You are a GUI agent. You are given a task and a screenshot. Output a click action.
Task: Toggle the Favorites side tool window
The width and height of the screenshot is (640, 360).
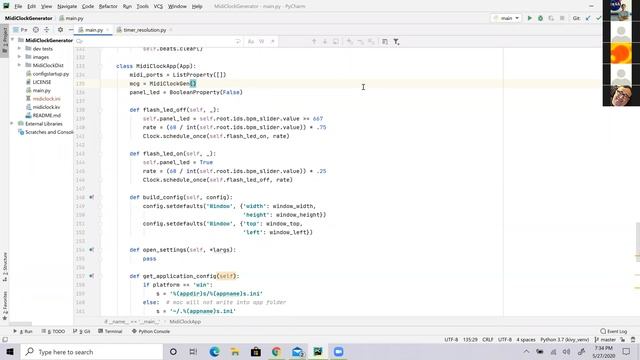(x=4, y=305)
